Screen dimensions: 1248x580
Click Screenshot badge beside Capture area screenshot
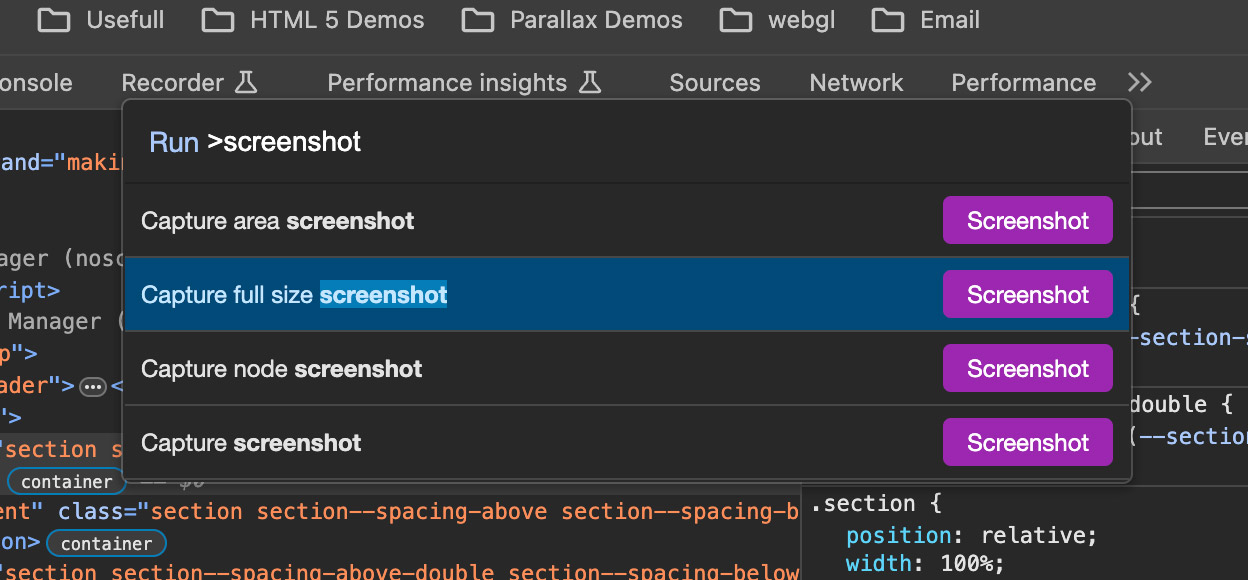coord(1028,220)
